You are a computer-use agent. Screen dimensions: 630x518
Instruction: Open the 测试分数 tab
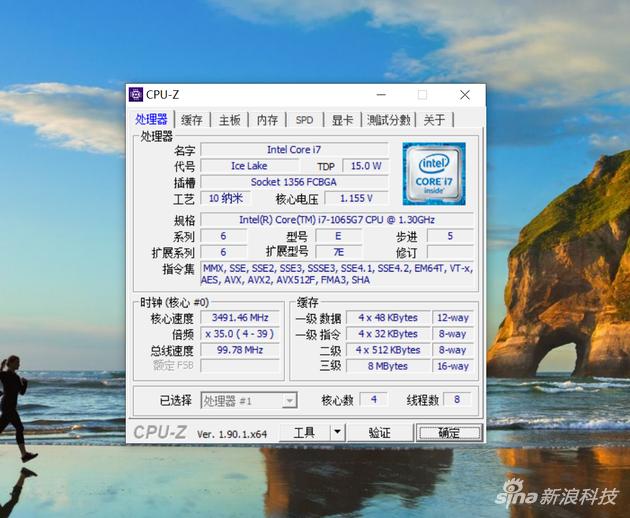point(389,120)
